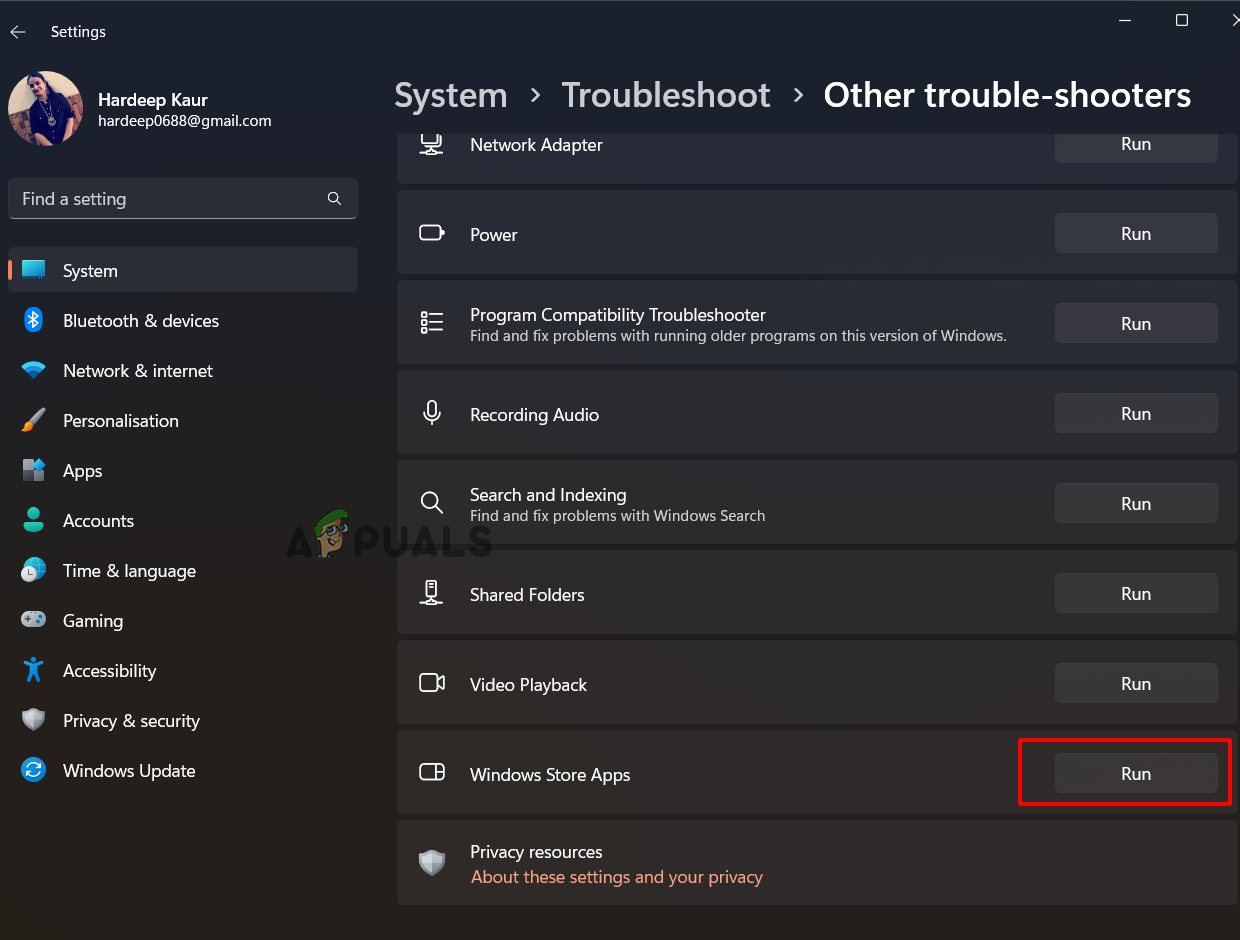Run the Windows Store Apps troubleshooter
Image resolution: width=1240 pixels, height=940 pixels.
click(x=1135, y=774)
